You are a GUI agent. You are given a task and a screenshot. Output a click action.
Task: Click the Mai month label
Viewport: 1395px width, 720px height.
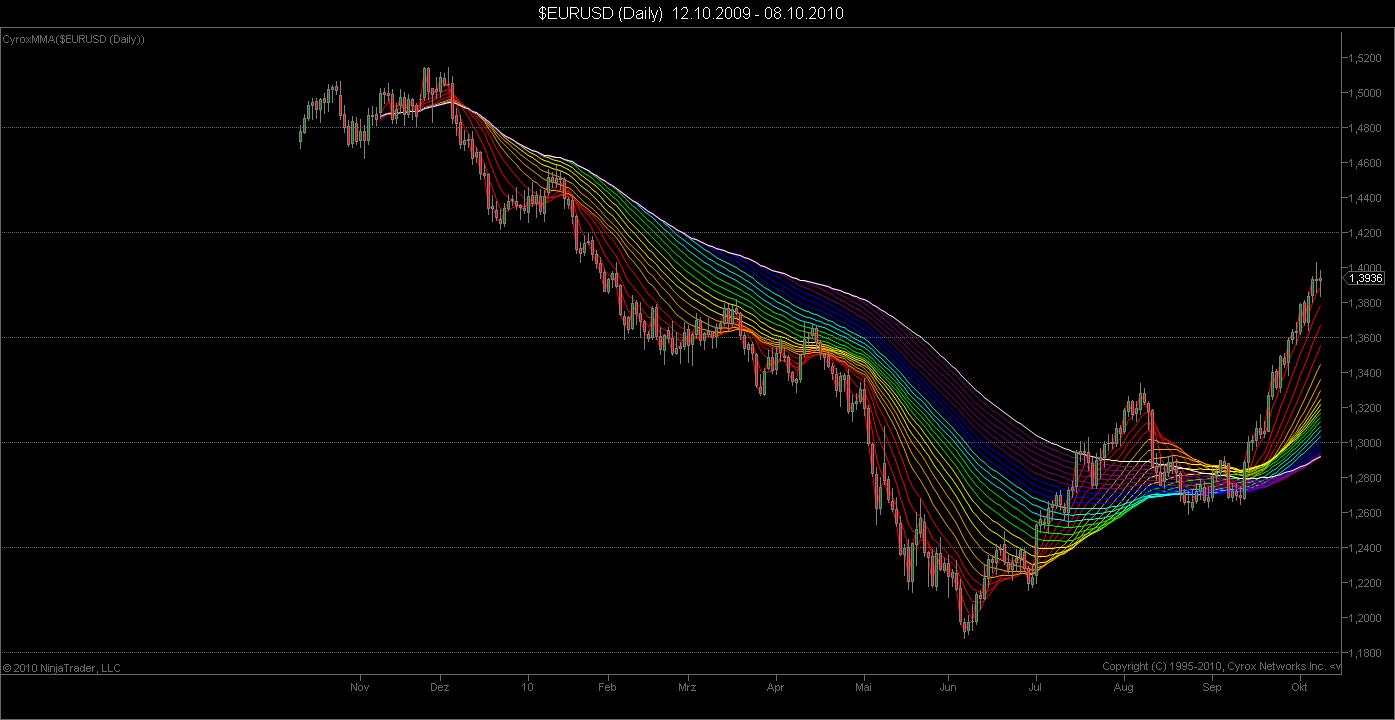pyautogui.click(x=864, y=688)
